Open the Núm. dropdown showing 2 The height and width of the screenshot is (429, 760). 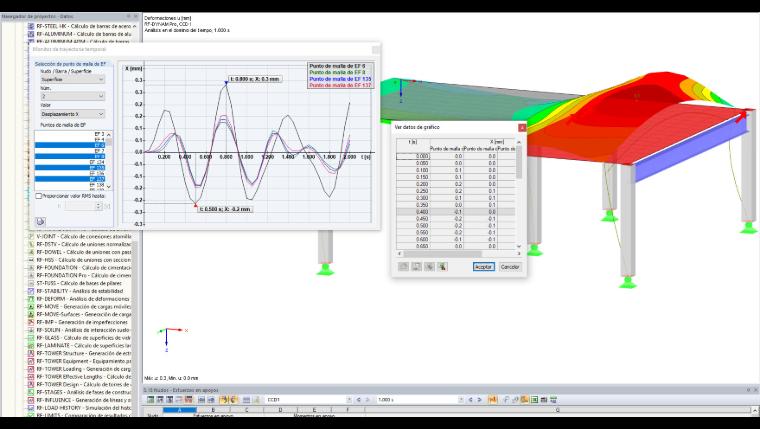72,96
